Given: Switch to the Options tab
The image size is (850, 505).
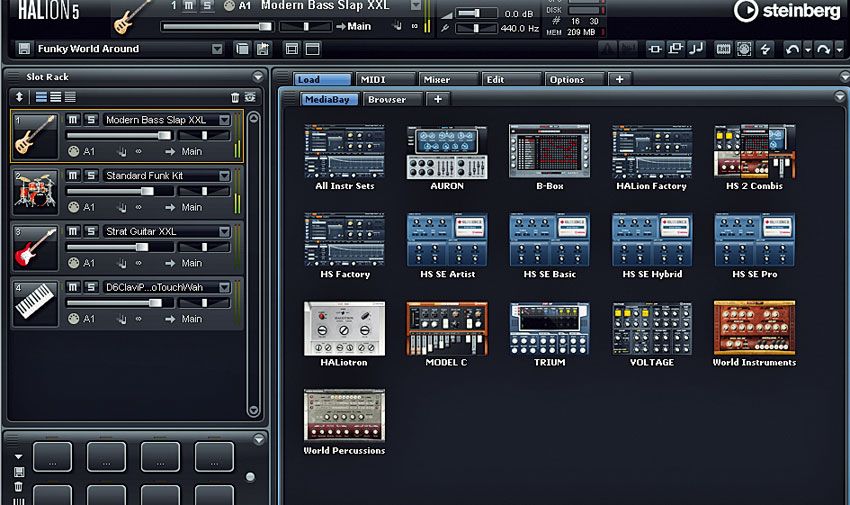Looking at the screenshot, I should [x=575, y=79].
